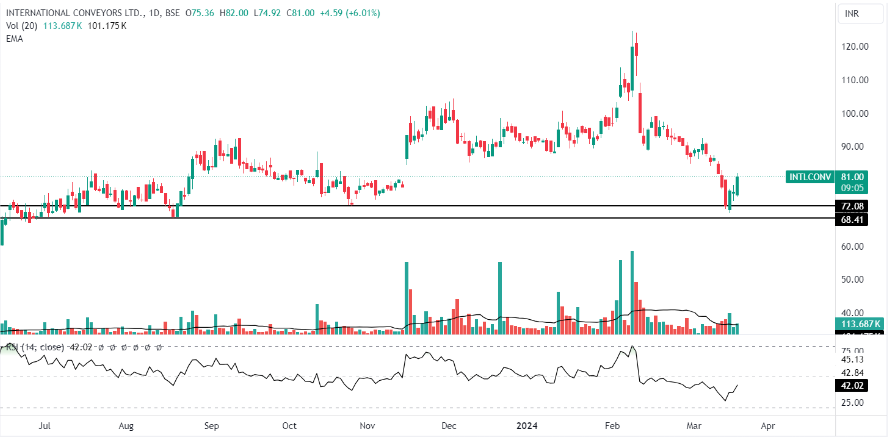
Task: Click the 68.41 price axis label
Action: [x=852, y=219]
